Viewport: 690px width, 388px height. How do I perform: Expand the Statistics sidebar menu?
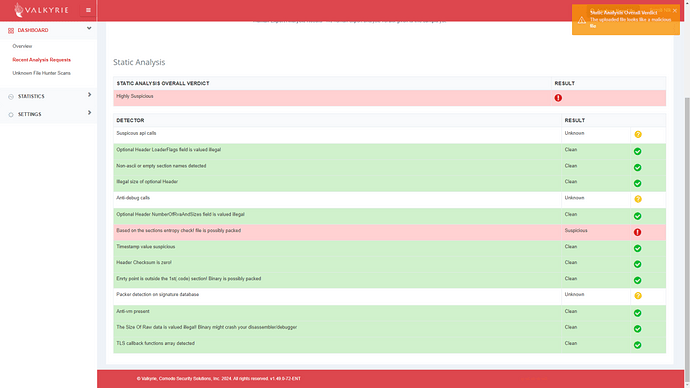(x=89, y=95)
